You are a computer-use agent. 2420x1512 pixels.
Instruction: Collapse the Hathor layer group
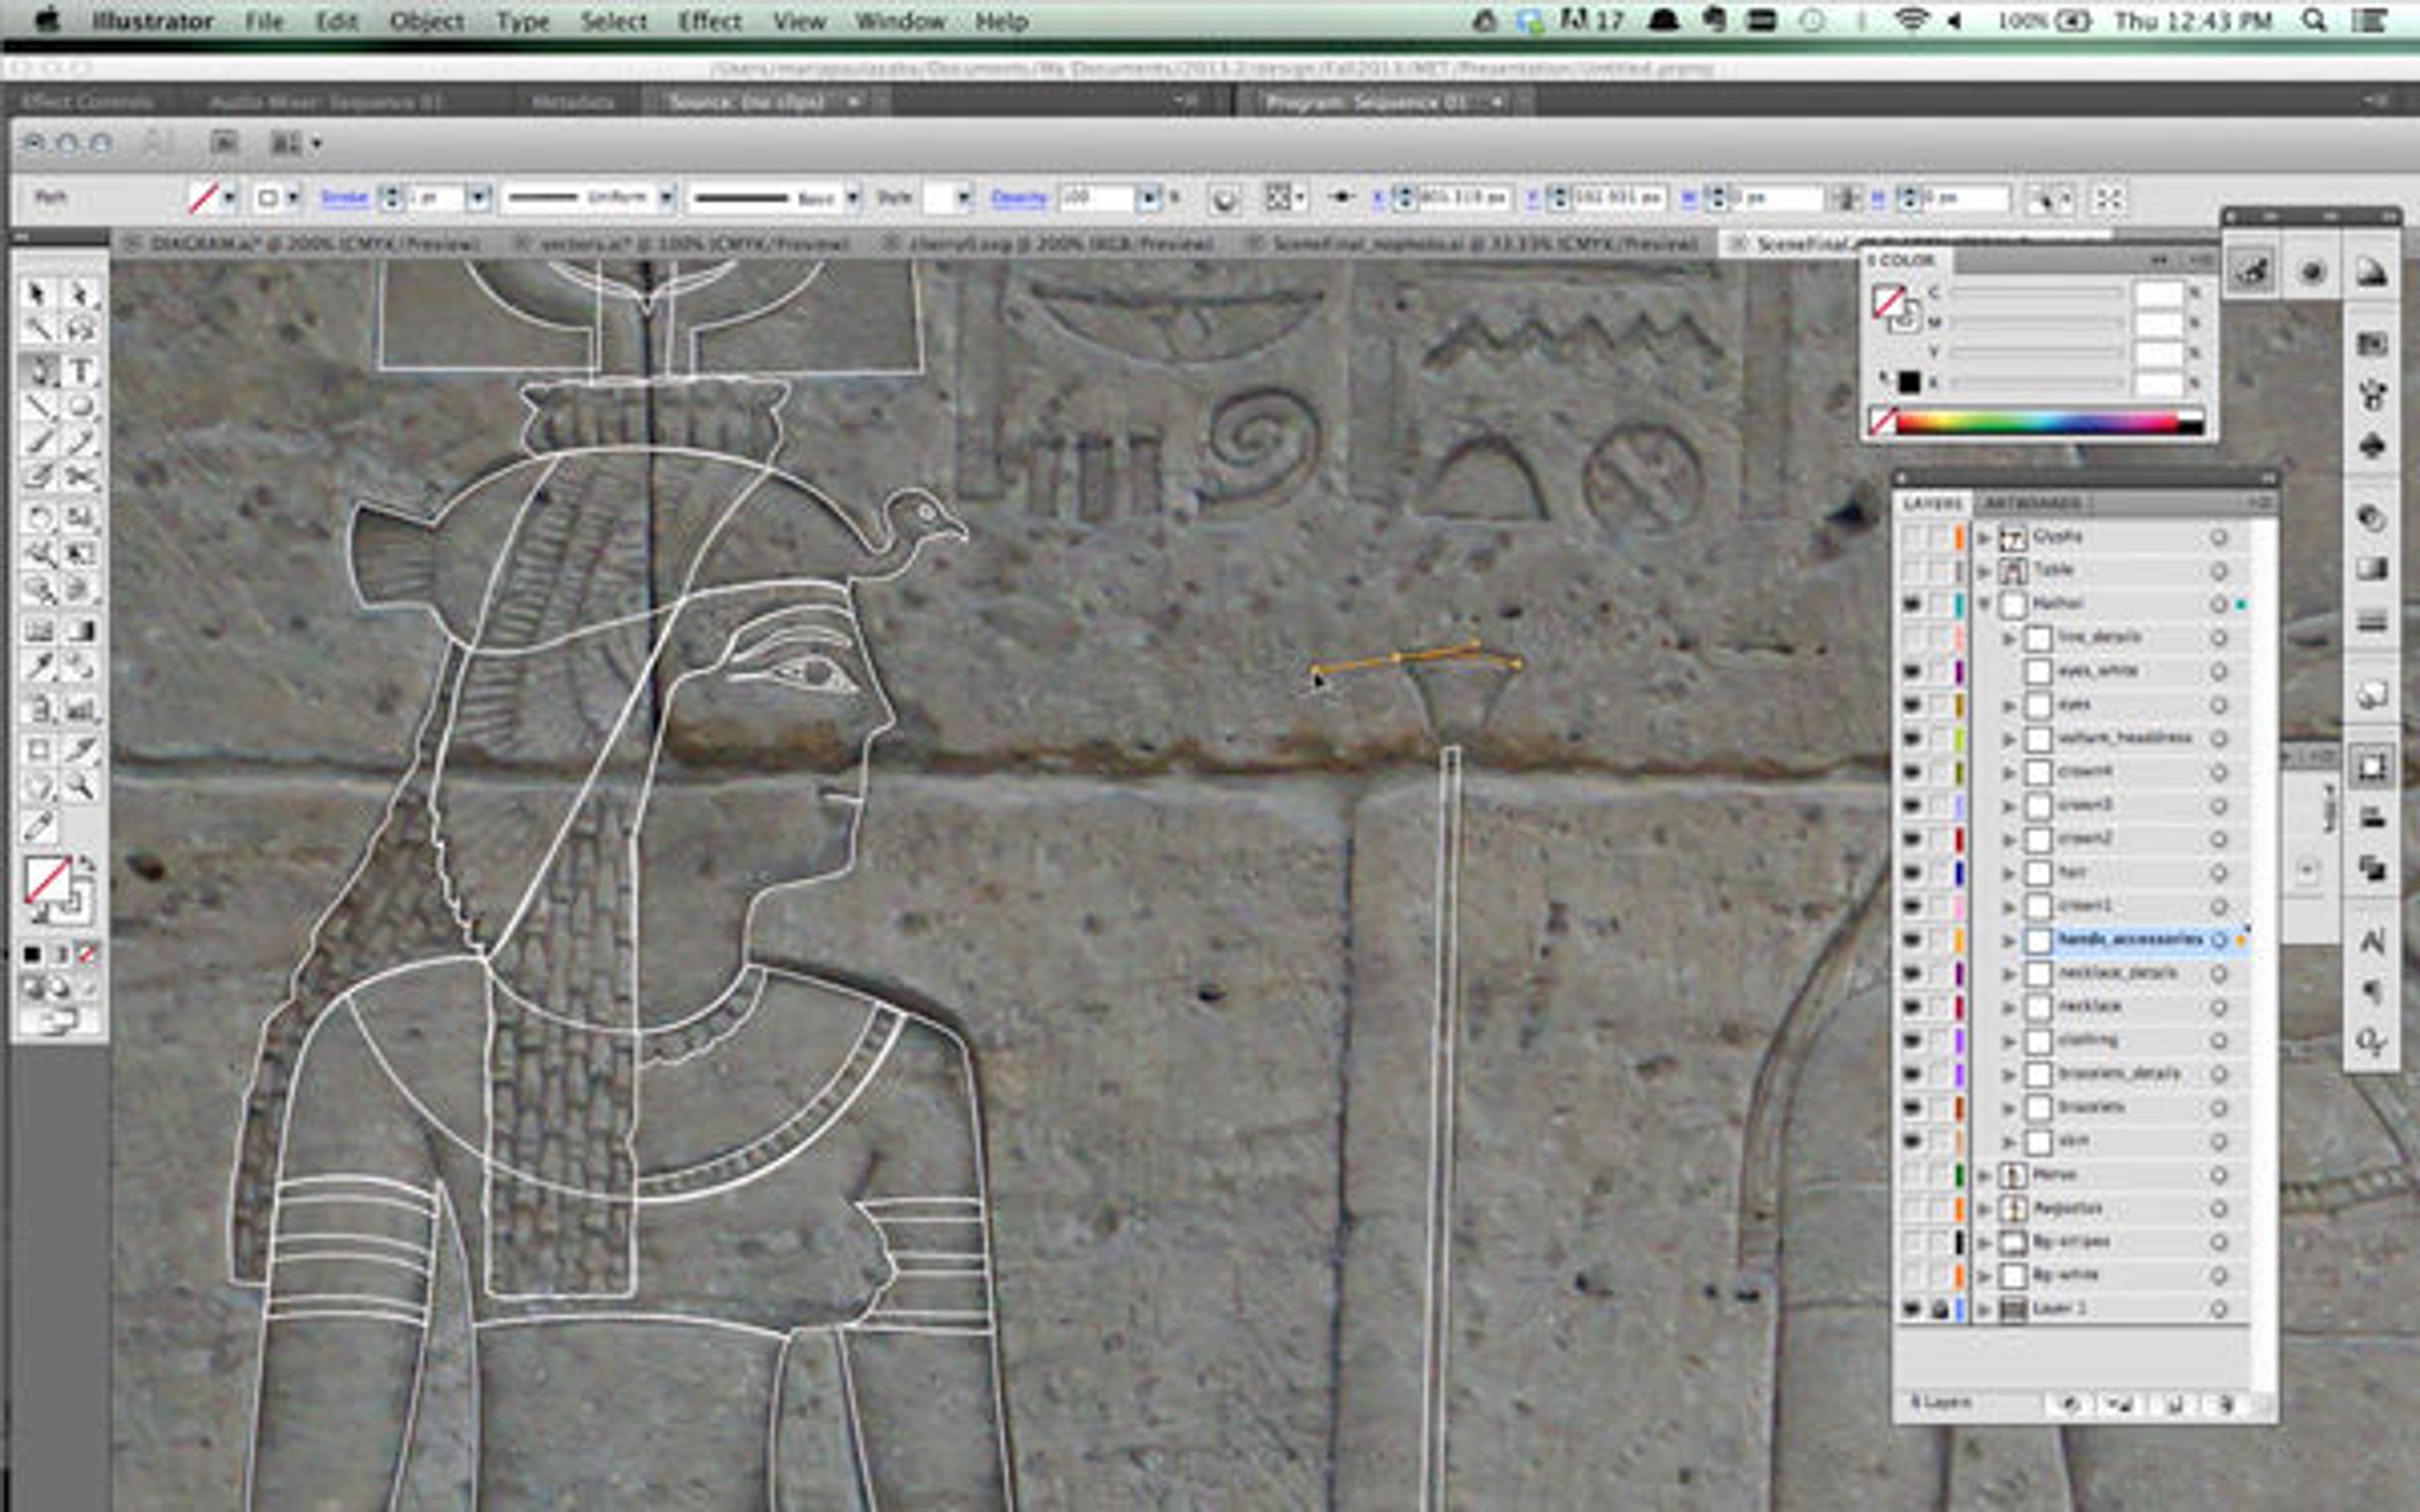point(1984,604)
